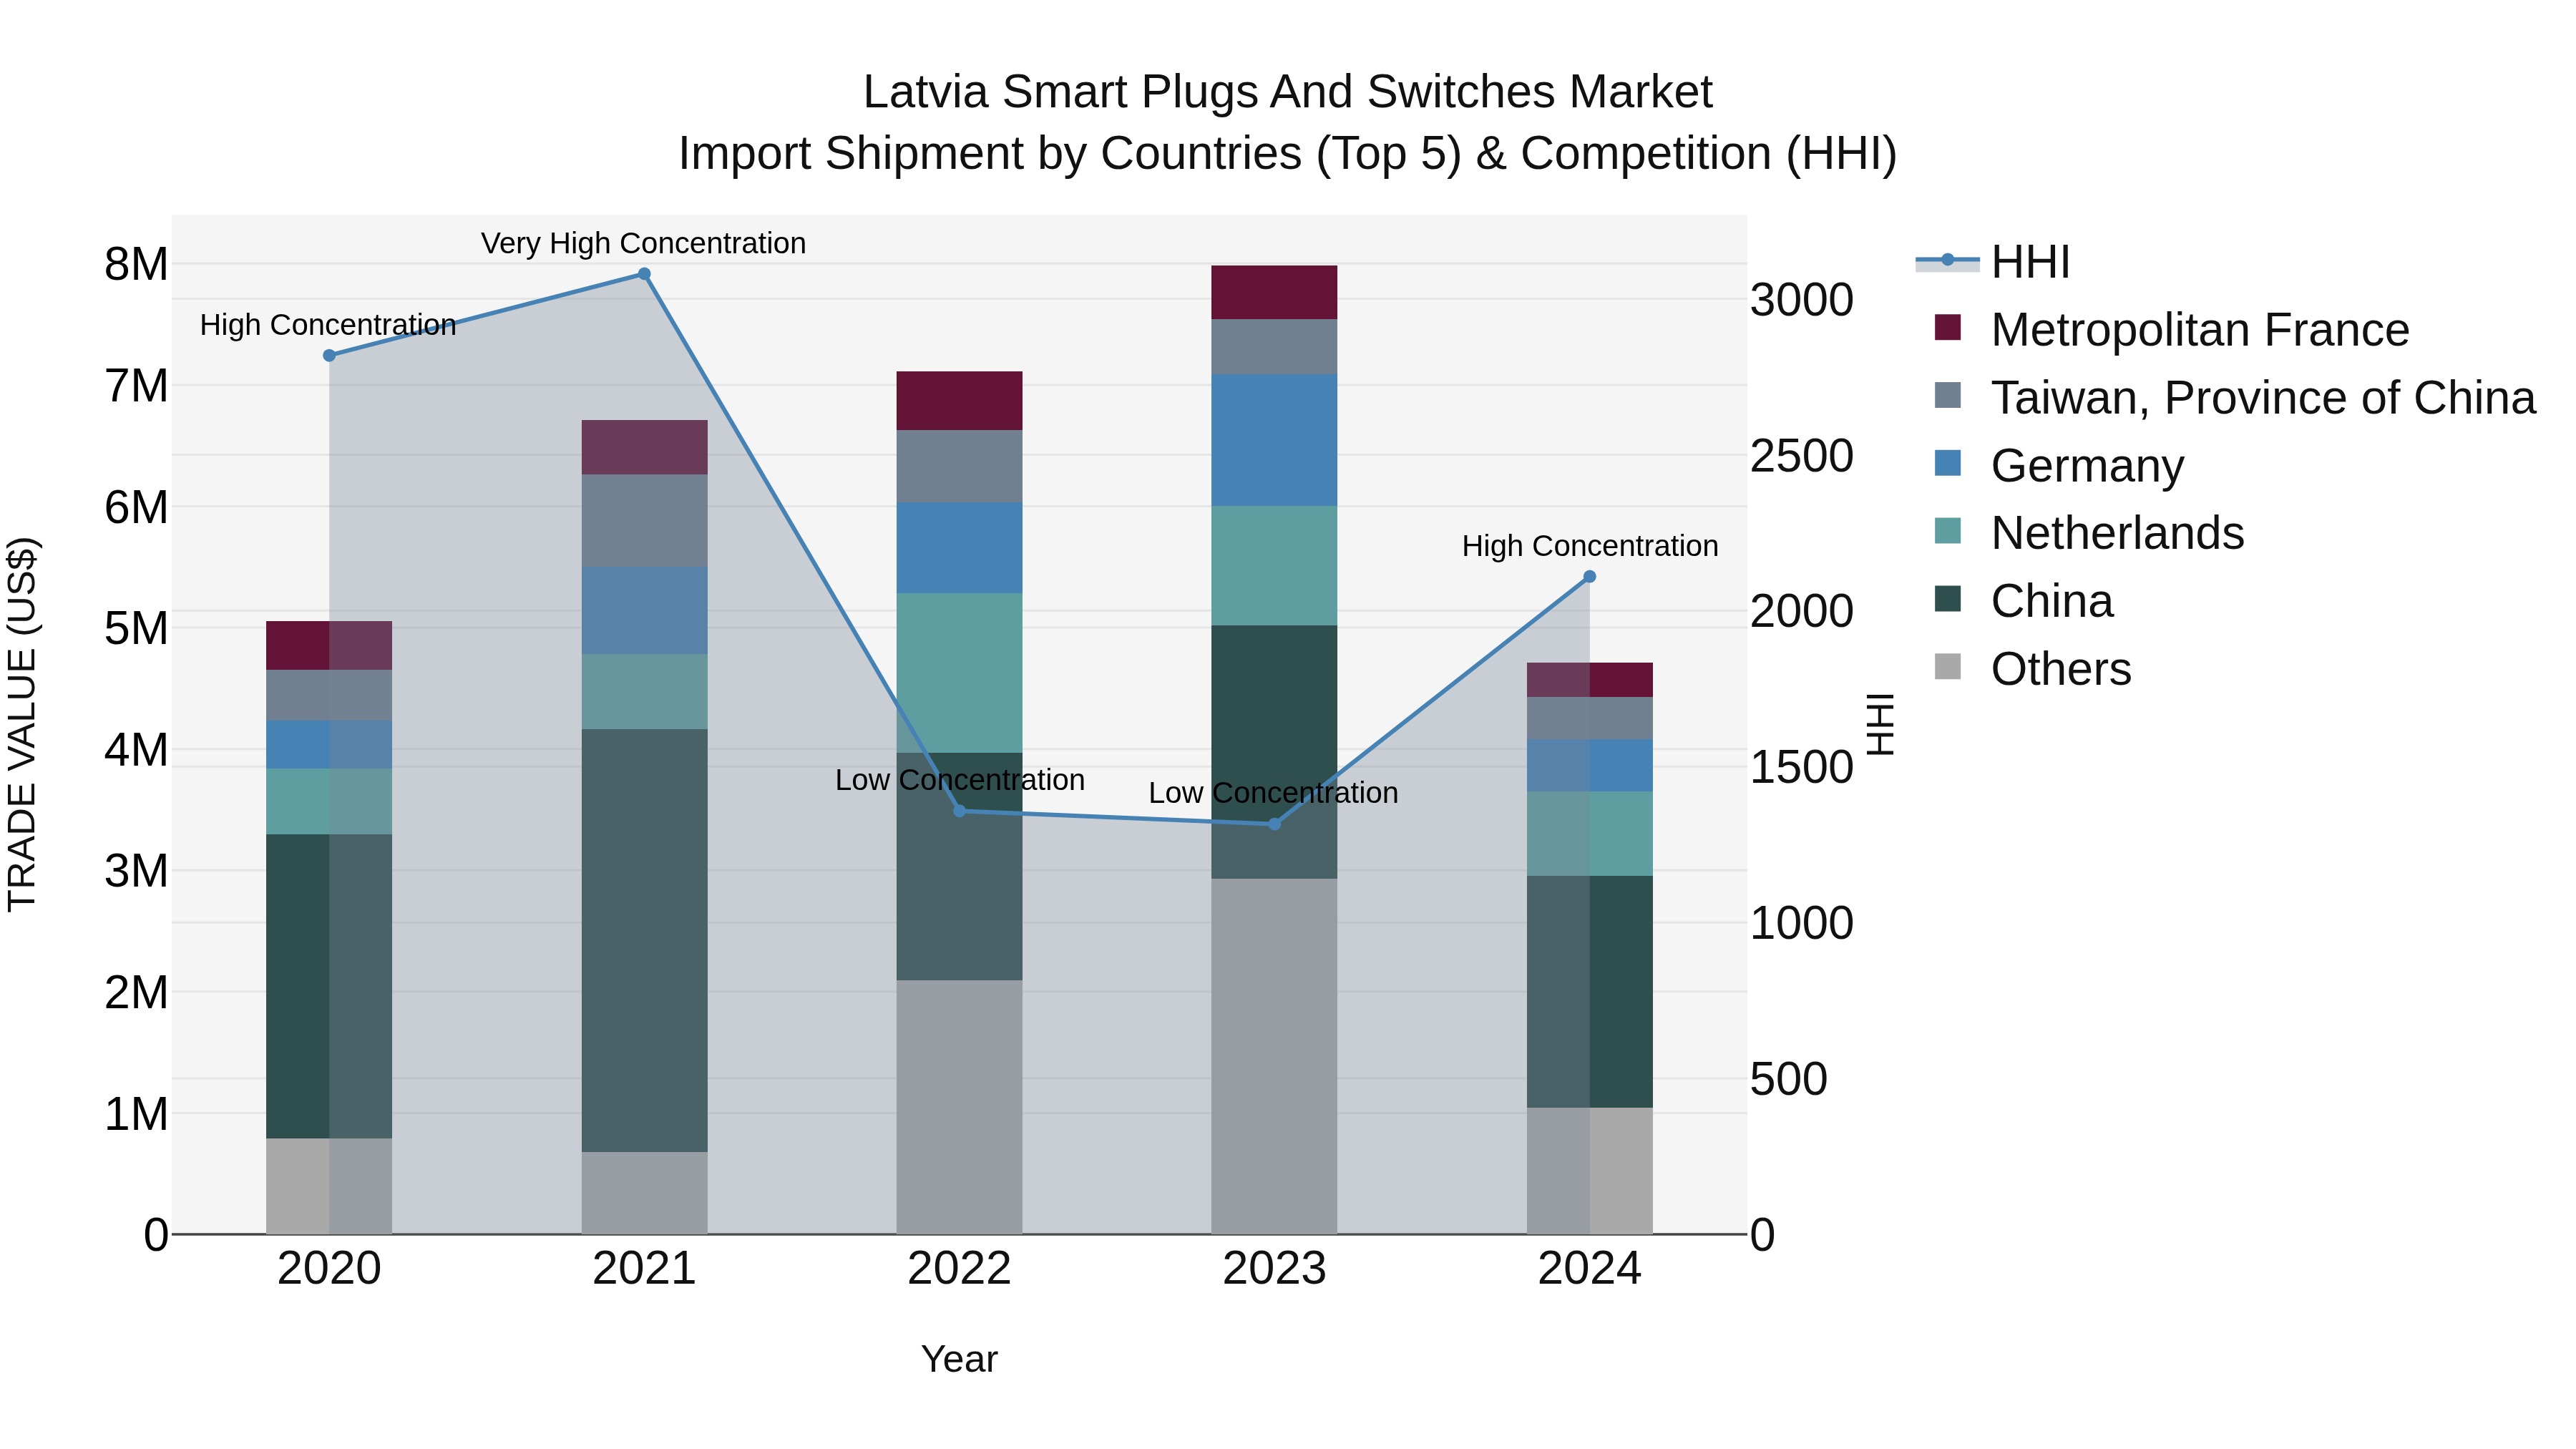The width and height of the screenshot is (2576, 1449).
Task: Click the 5M left axis tick
Action: point(137,628)
